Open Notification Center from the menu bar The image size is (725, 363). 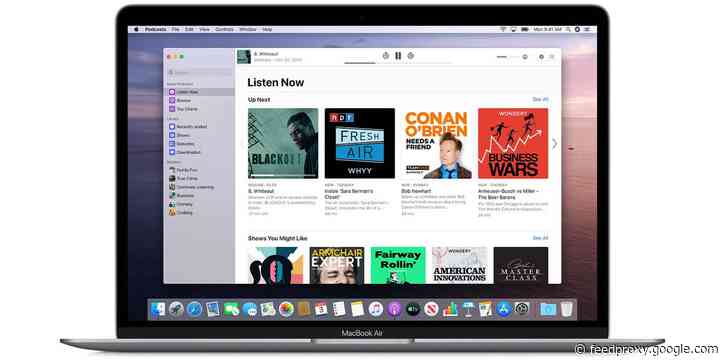(x=587, y=29)
